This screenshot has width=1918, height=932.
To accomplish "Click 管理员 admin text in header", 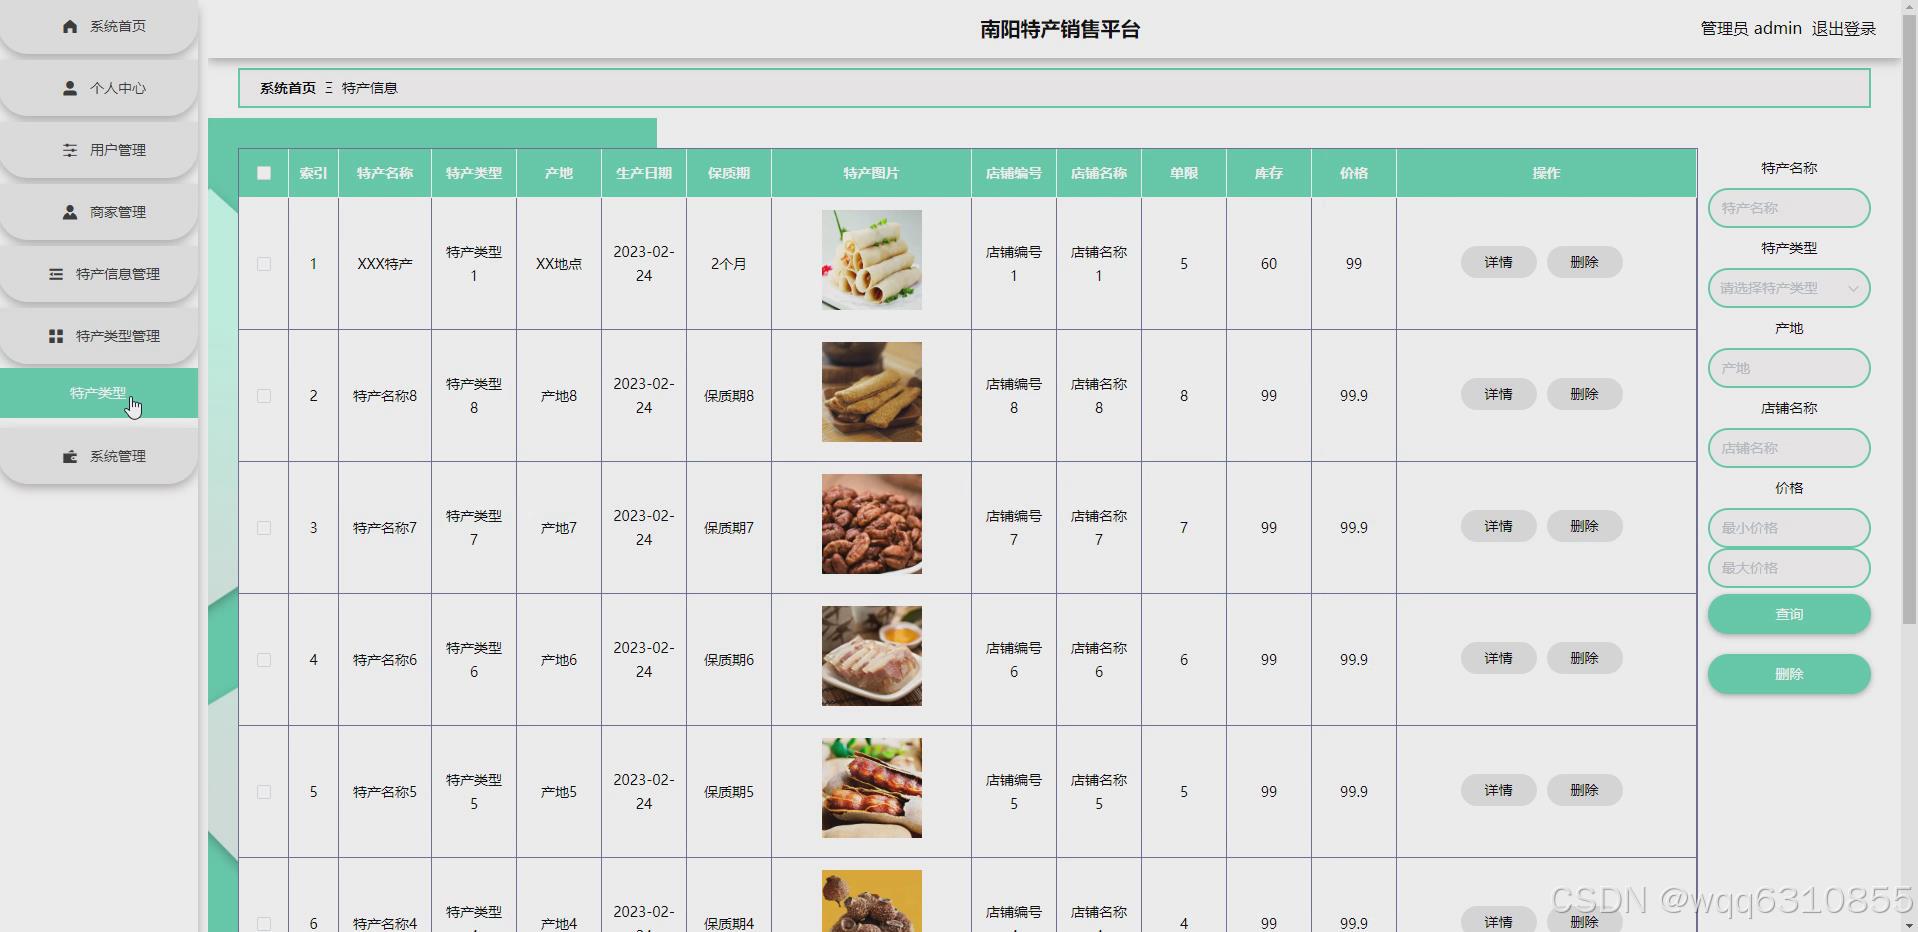I will point(1751,29).
